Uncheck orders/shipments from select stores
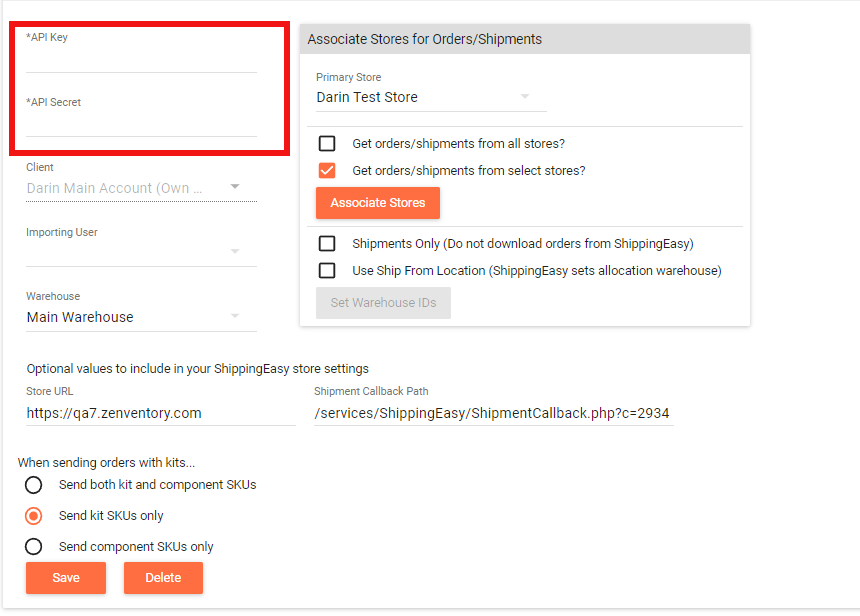The image size is (860, 616). click(x=326, y=170)
